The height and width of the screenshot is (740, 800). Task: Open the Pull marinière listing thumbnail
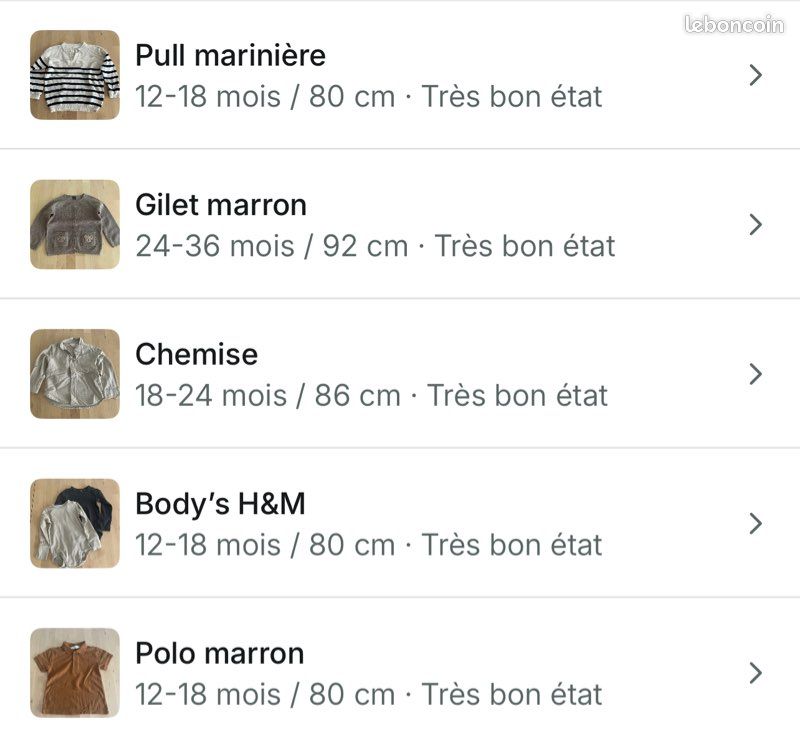point(74,75)
